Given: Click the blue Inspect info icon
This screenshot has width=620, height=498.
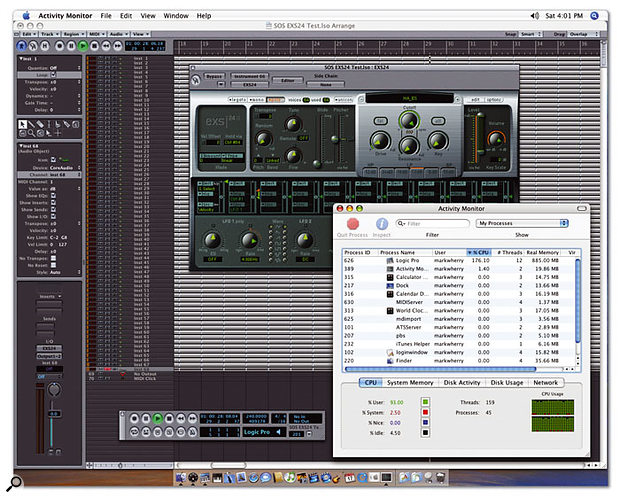Looking at the screenshot, I should [382, 224].
